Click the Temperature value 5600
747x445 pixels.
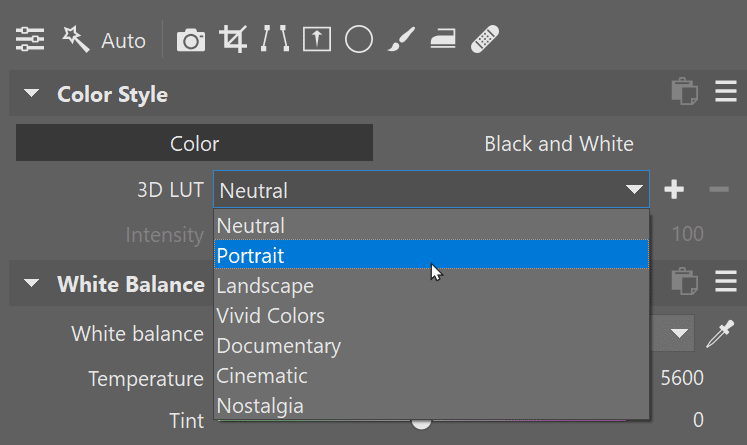click(682, 378)
